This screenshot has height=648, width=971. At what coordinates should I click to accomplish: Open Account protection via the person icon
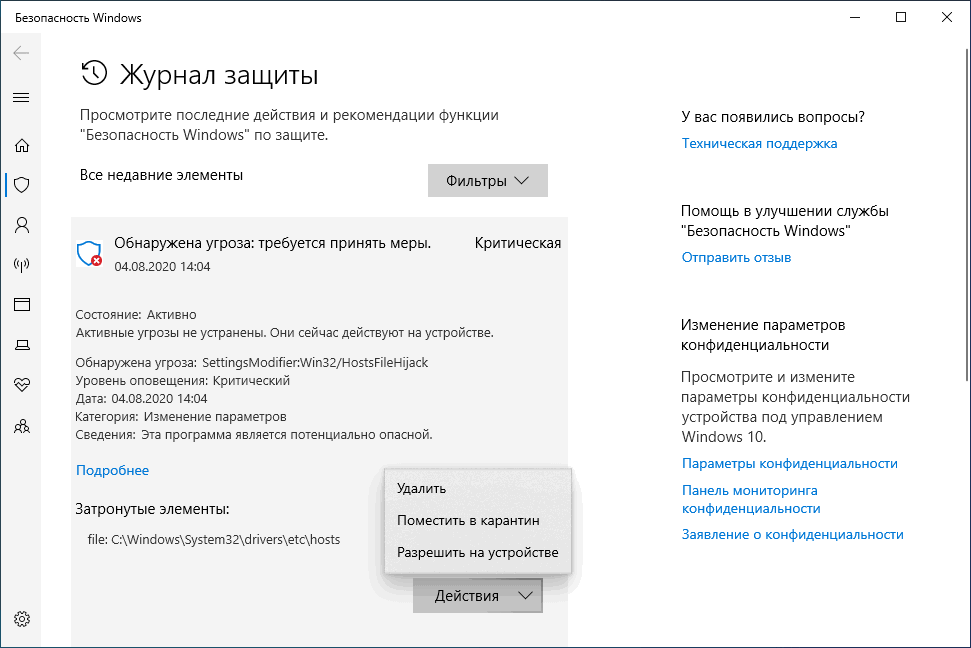pos(22,225)
